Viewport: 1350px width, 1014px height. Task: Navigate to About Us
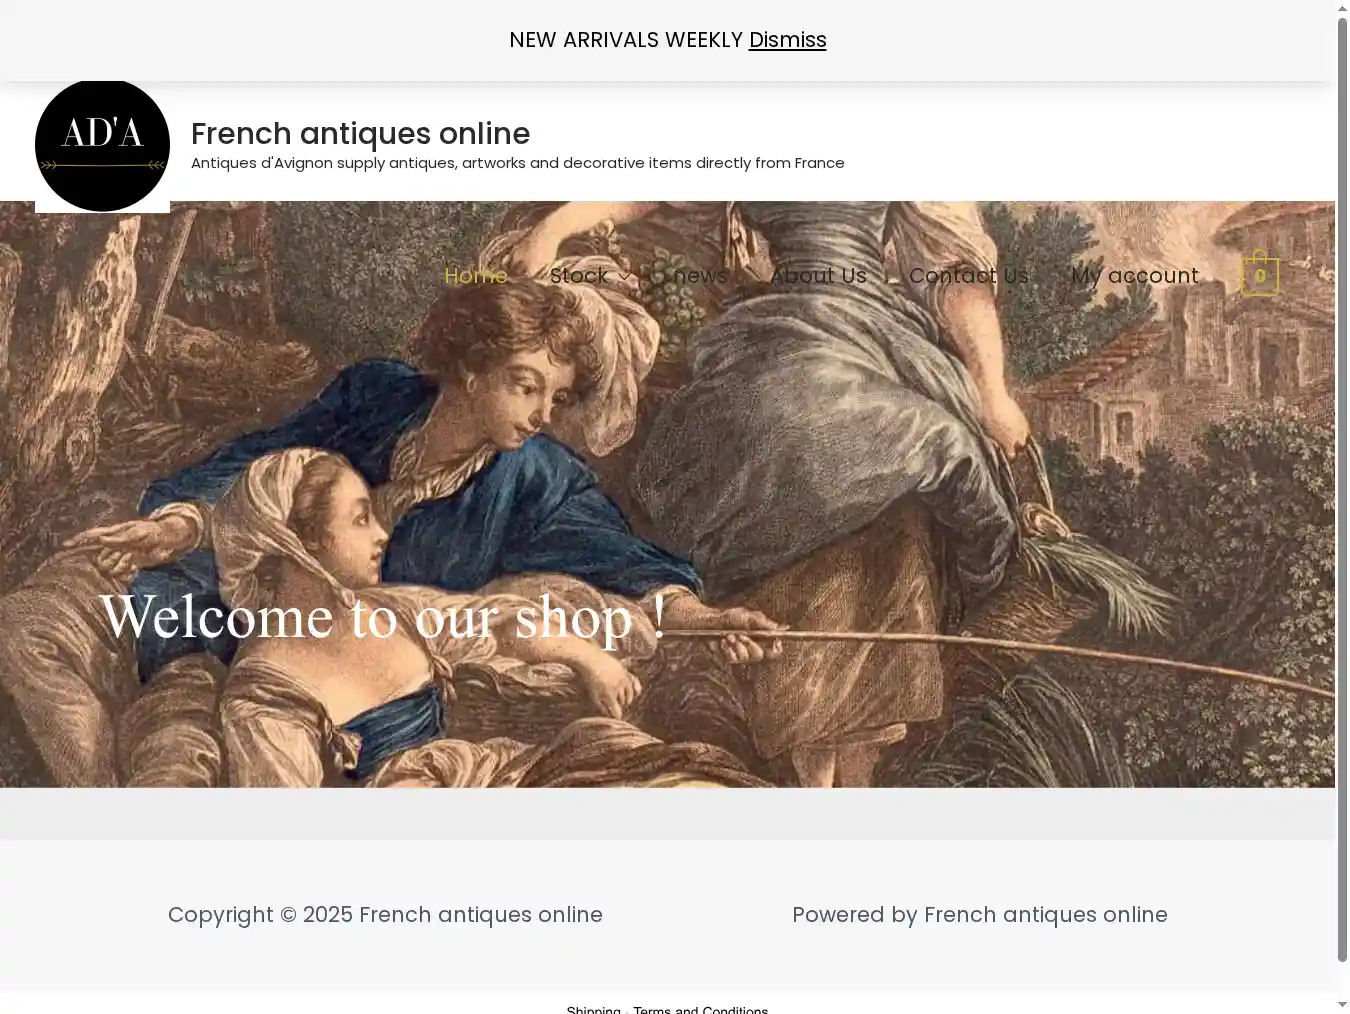818,275
